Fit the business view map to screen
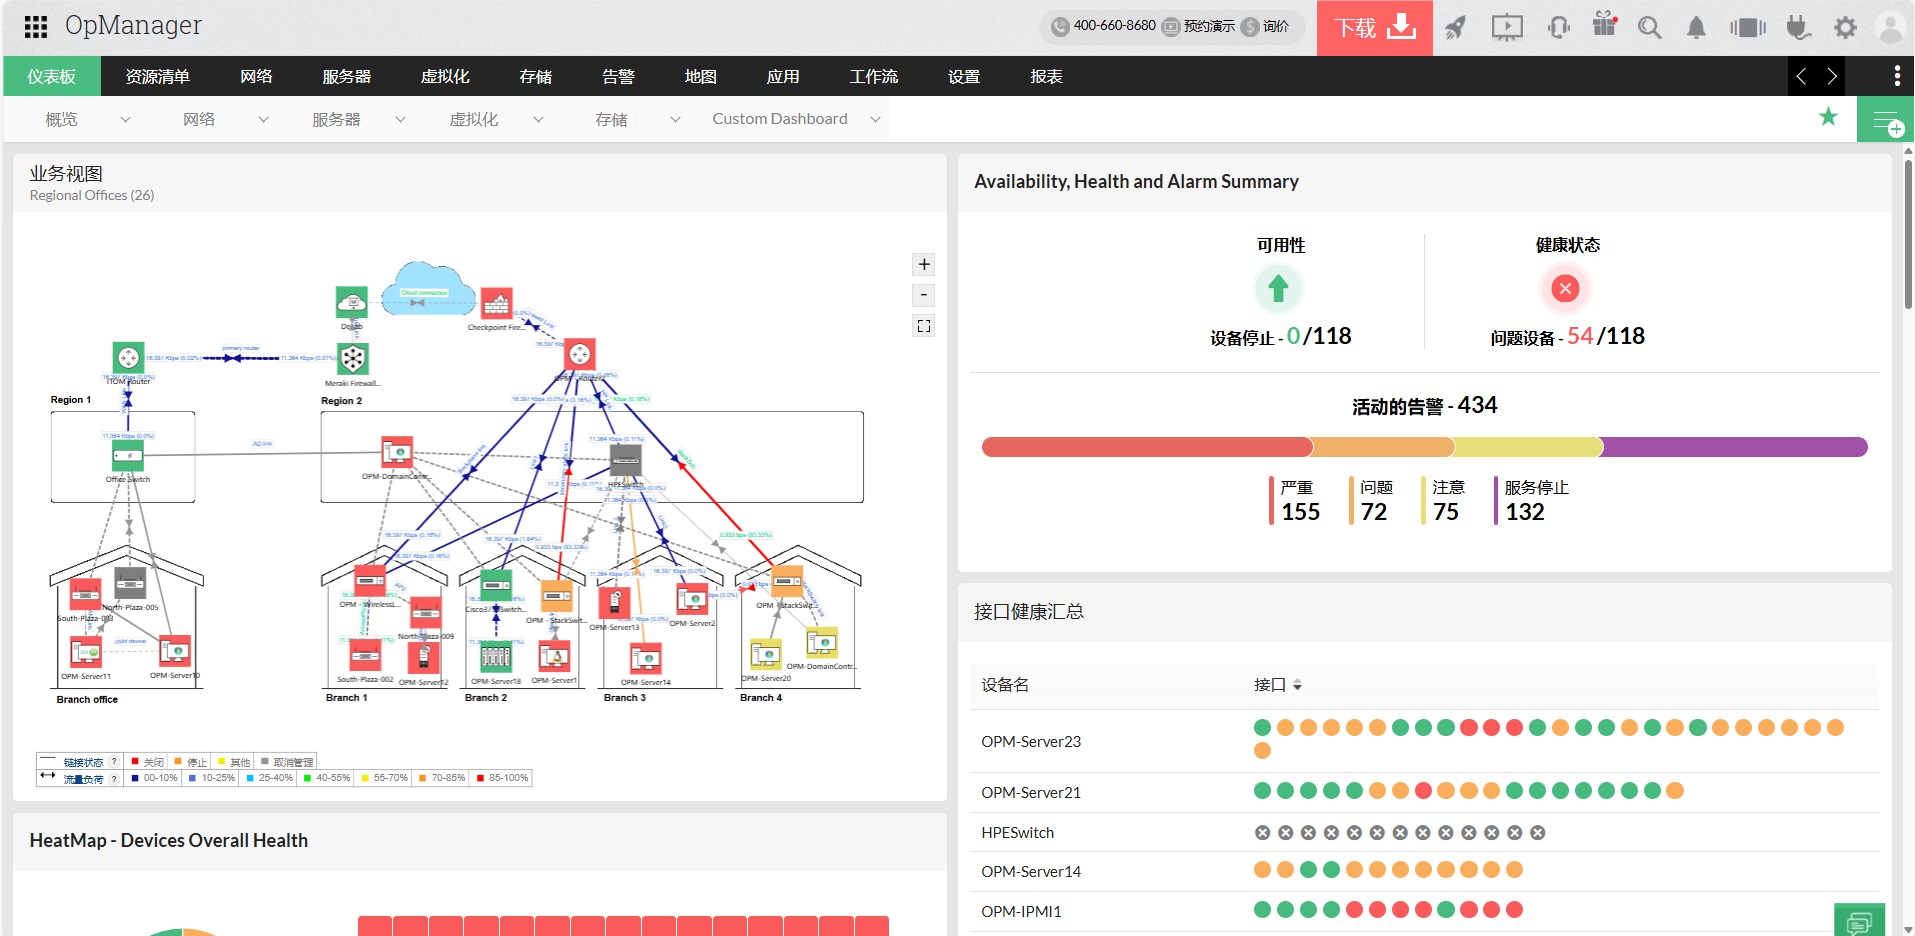Screen dimensions: 1915x936 (924, 326)
